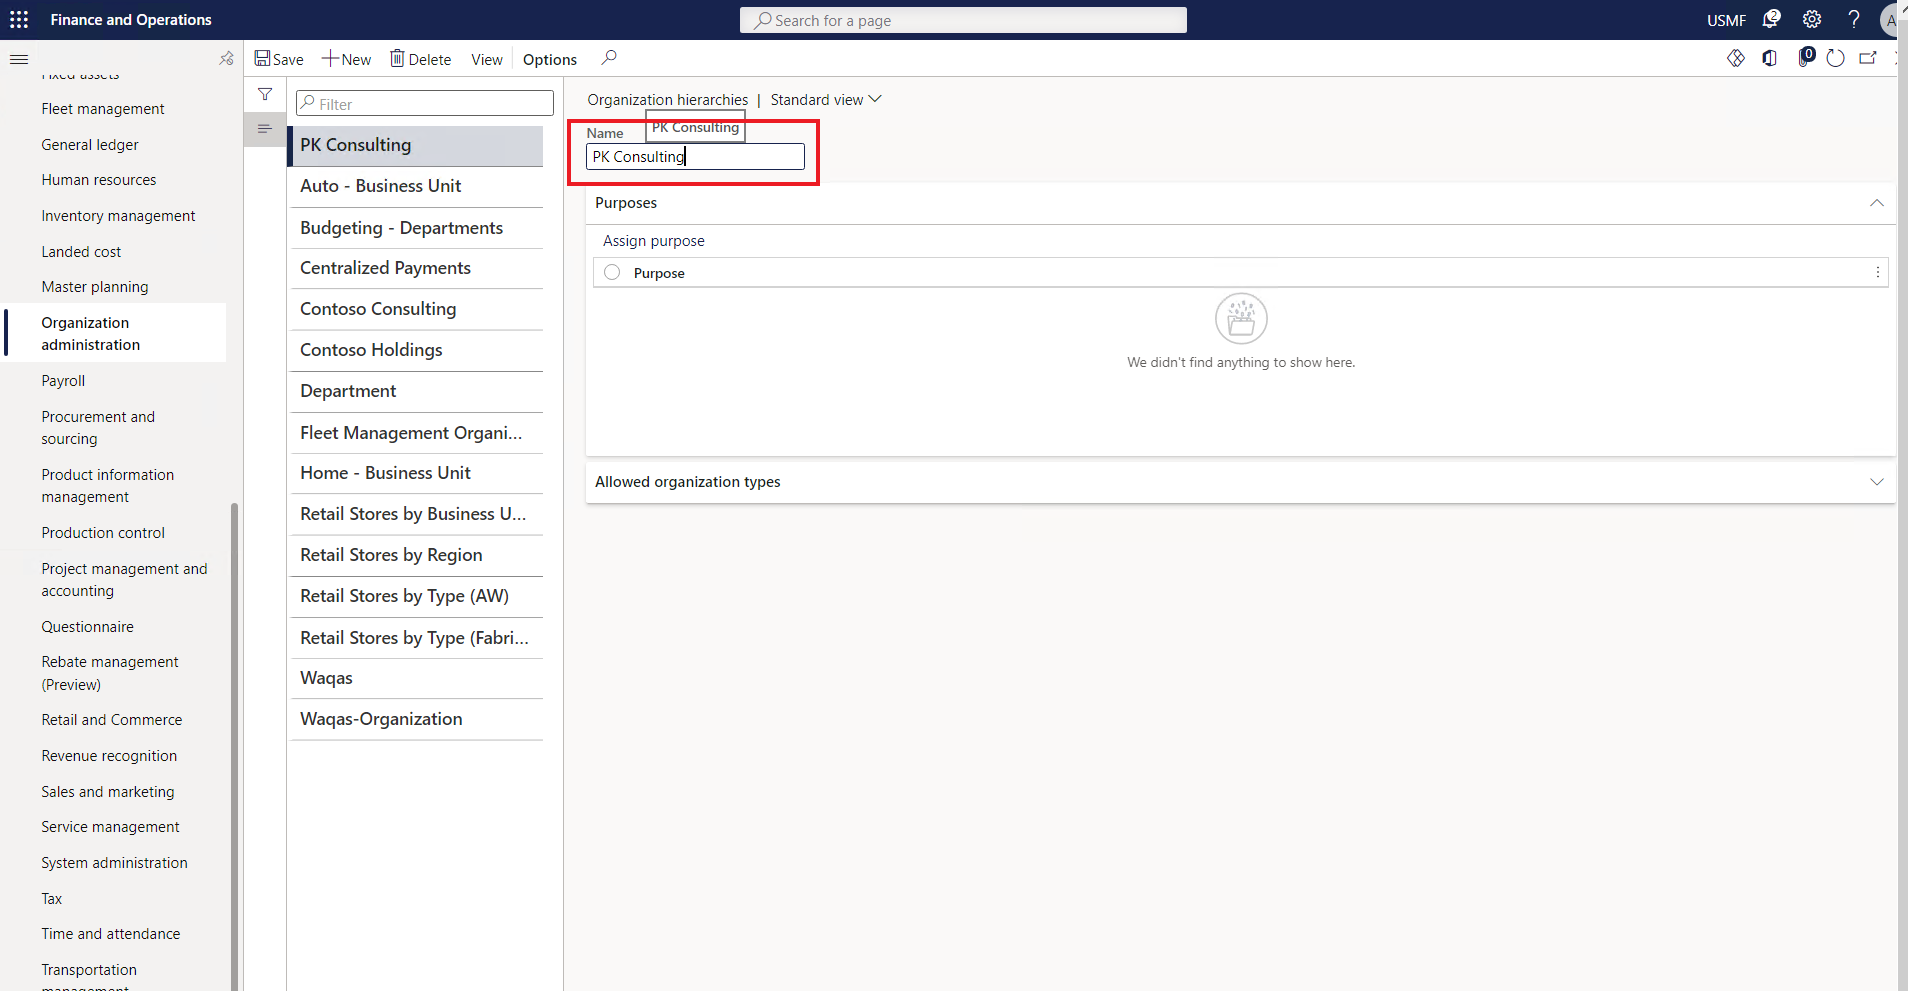Screen dimensions: 1908x991
Task: Open the messages chat bubble icon
Action: pos(1771,20)
